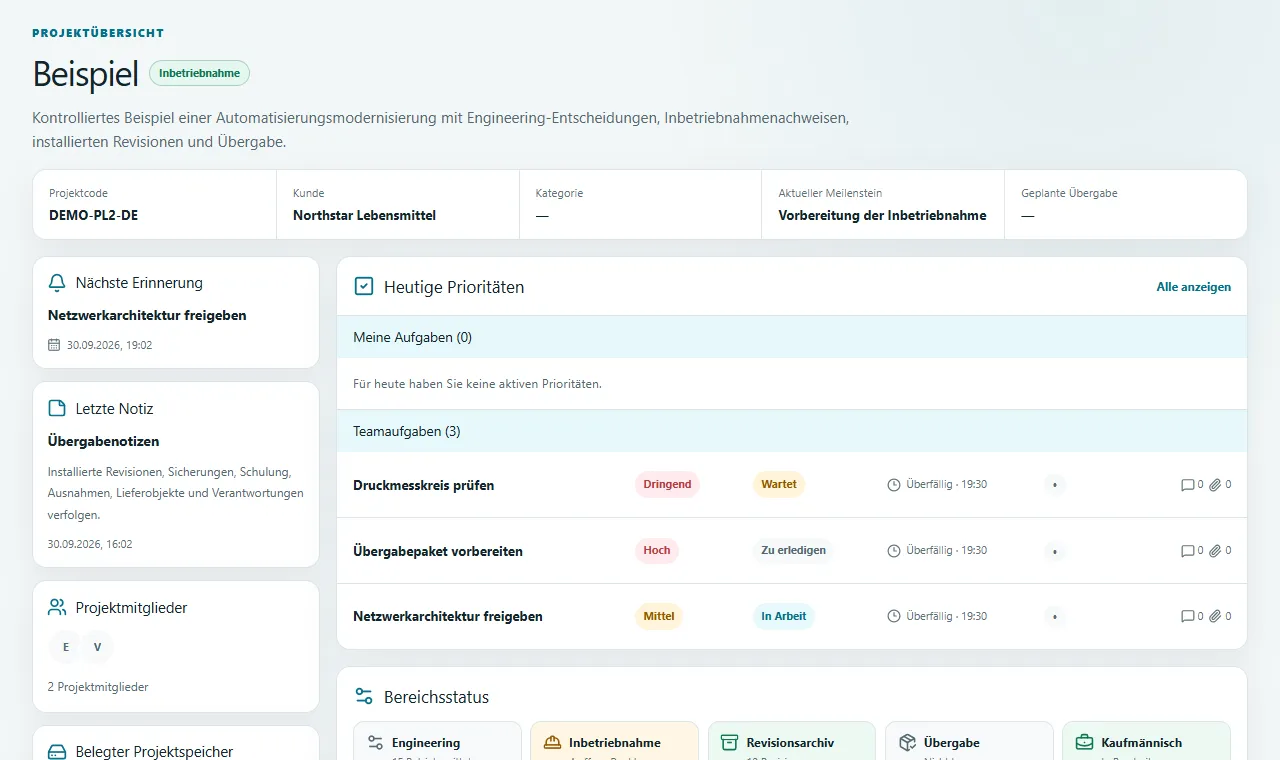Click the Mittel priority badge
1280x760 pixels.
tap(659, 616)
